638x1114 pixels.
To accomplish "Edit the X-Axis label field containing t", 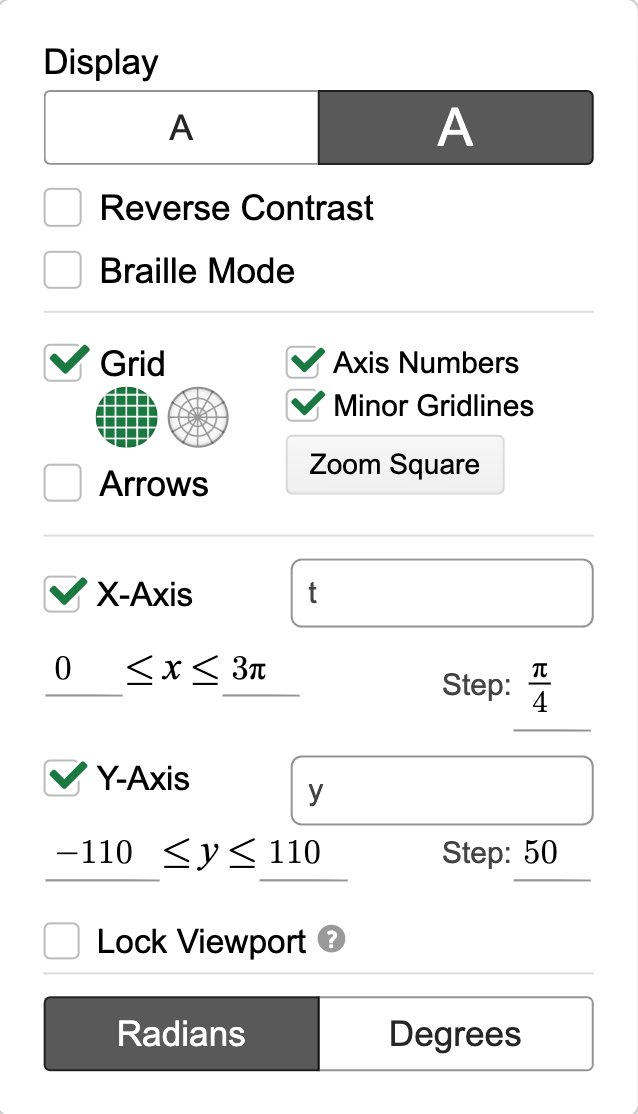I will [x=442, y=593].
